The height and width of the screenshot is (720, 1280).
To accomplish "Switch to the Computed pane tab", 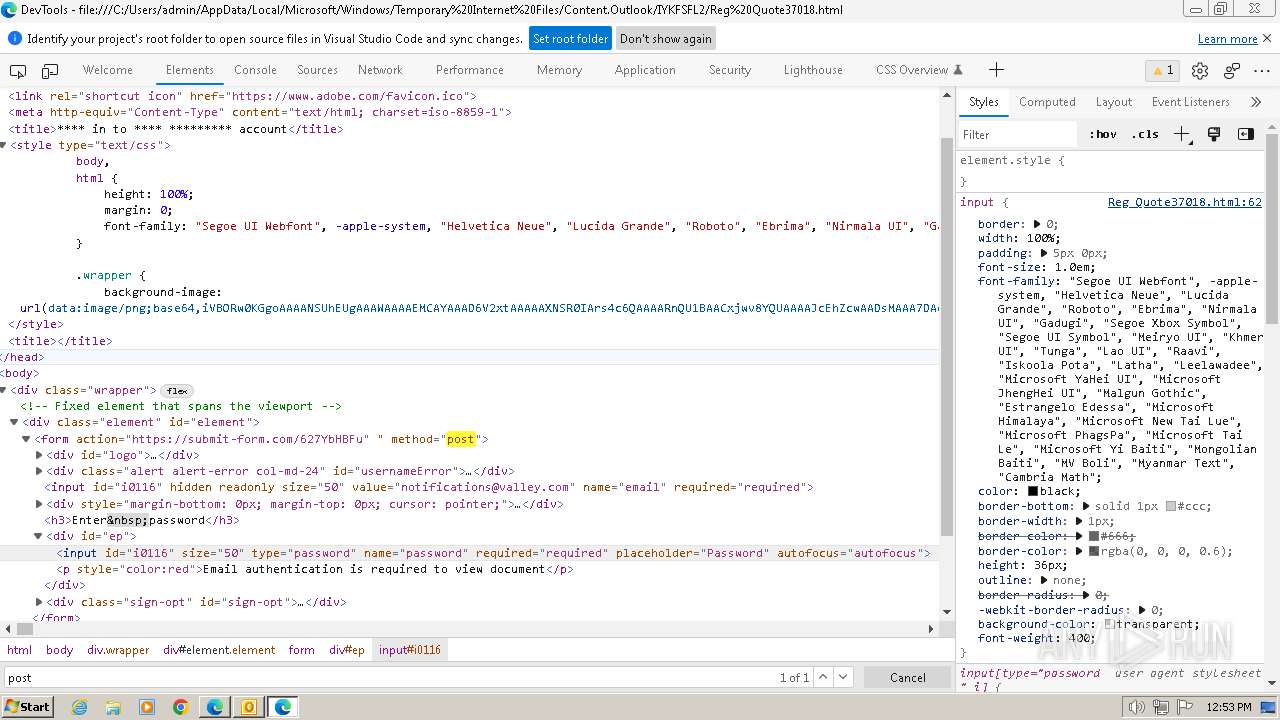I will [1047, 102].
